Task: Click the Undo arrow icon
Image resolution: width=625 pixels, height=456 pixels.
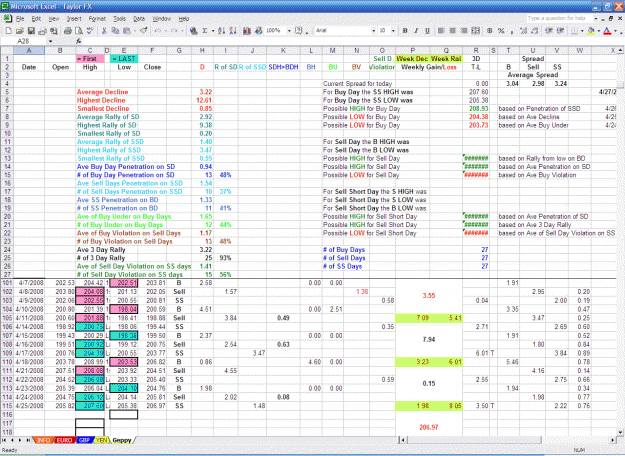Action: [x=158, y=31]
